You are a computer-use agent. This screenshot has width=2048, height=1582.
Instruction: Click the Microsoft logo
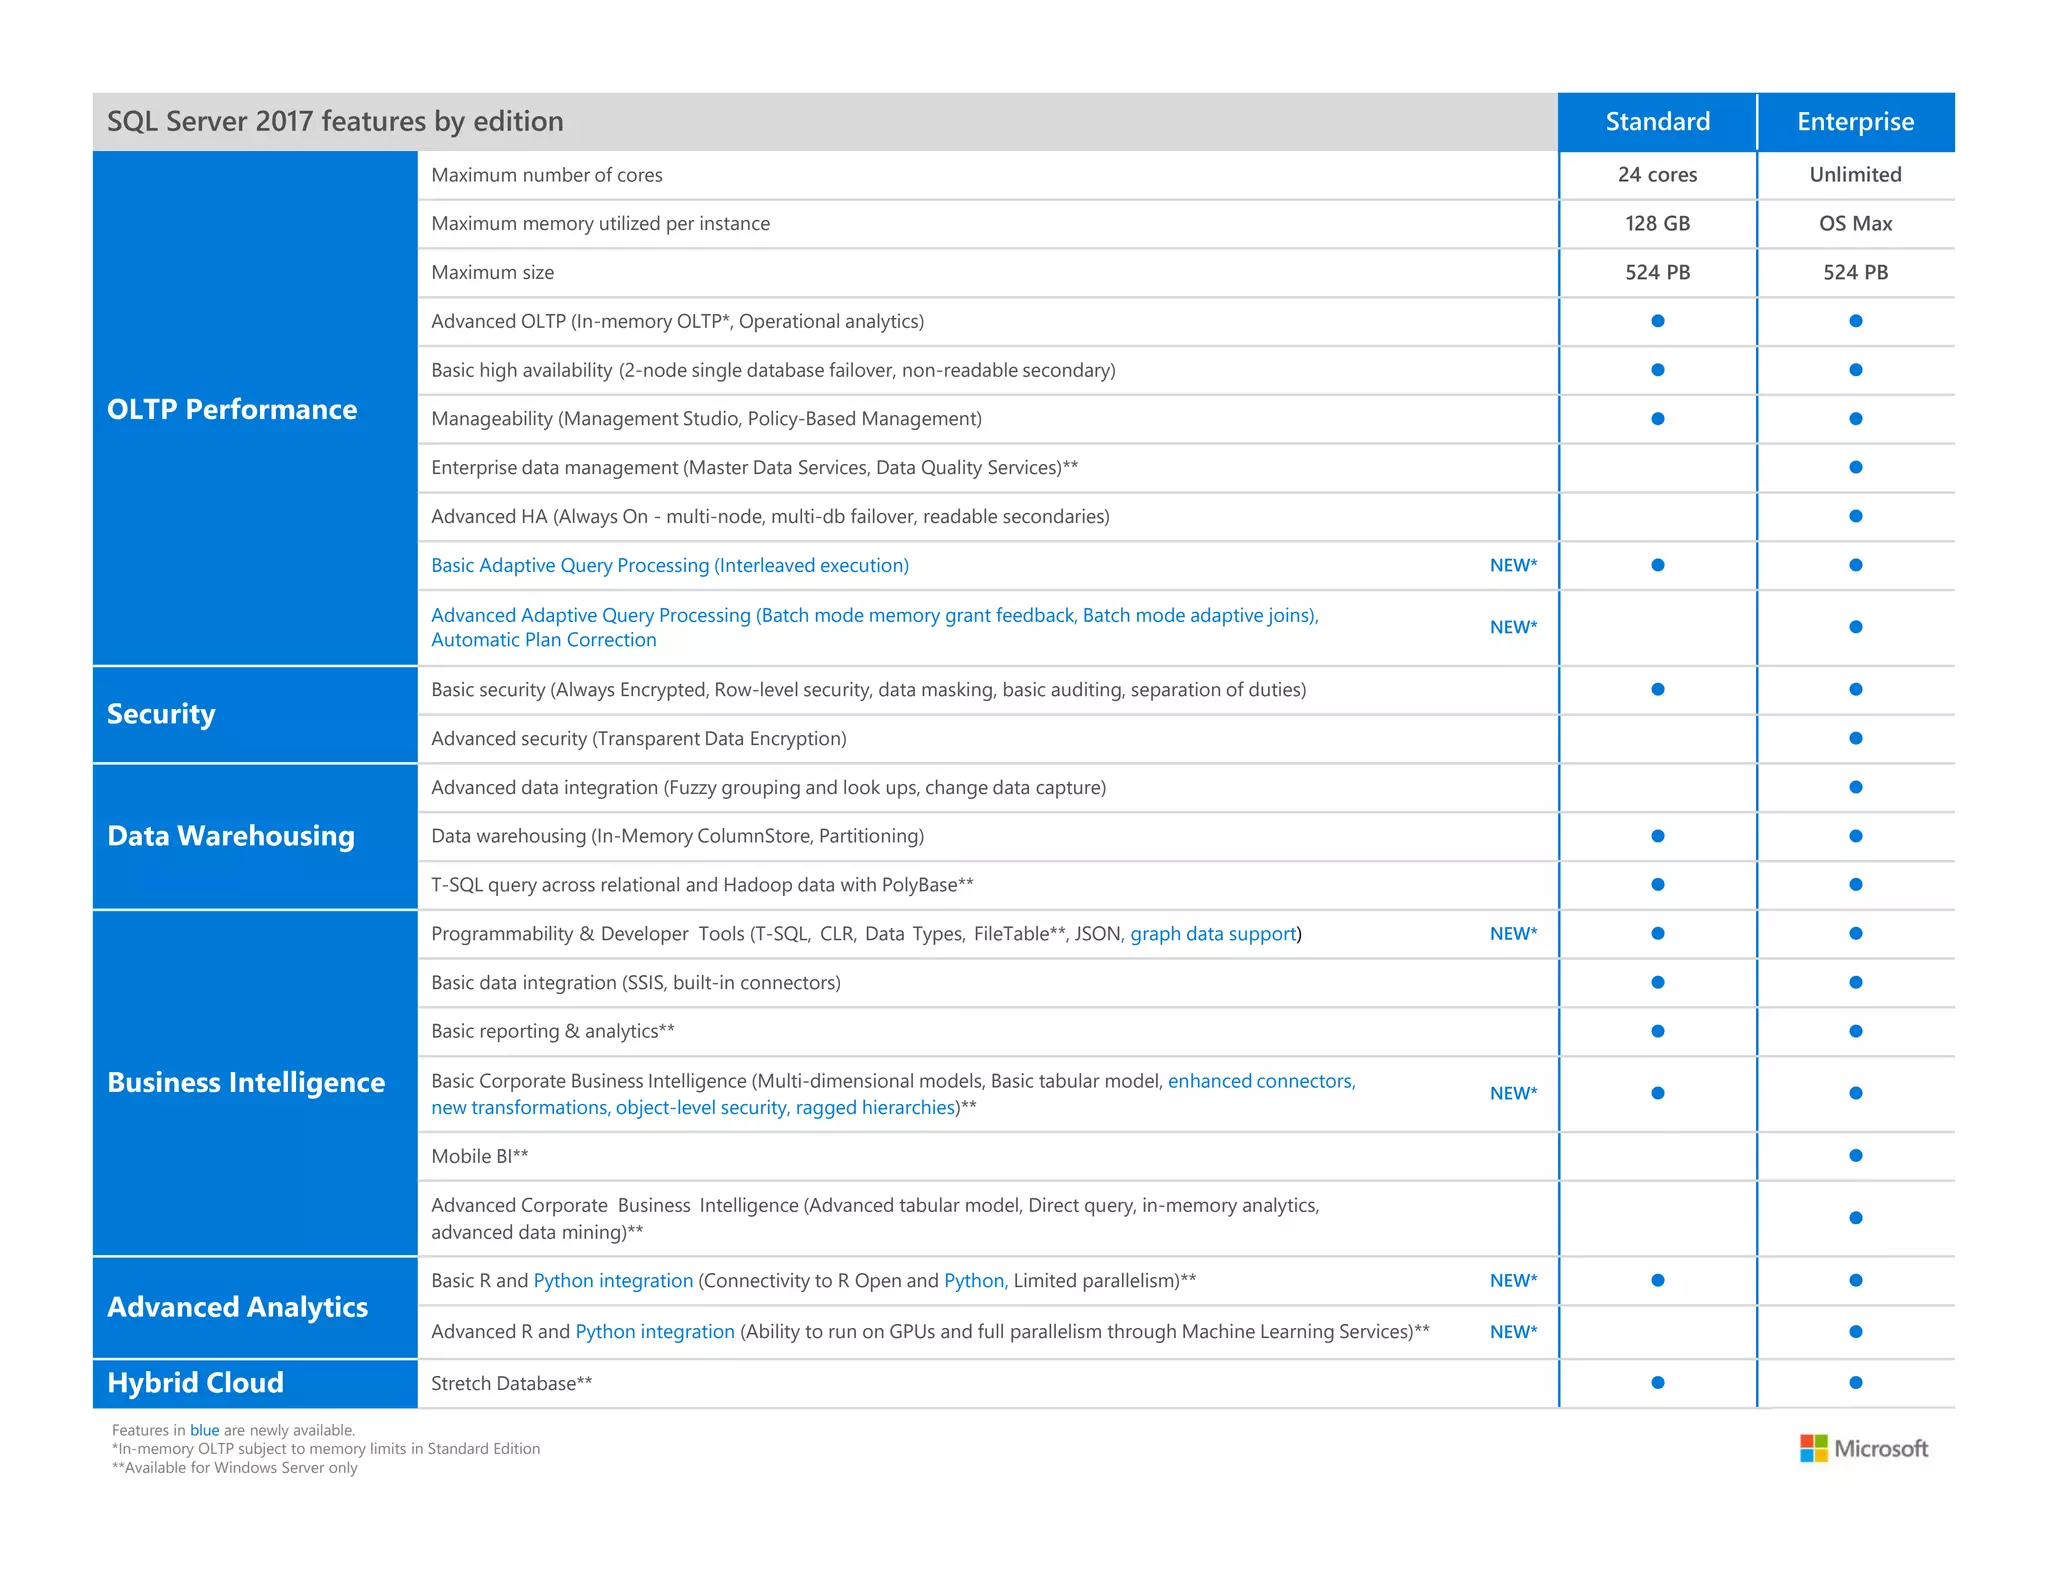tap(1863, 1448)
